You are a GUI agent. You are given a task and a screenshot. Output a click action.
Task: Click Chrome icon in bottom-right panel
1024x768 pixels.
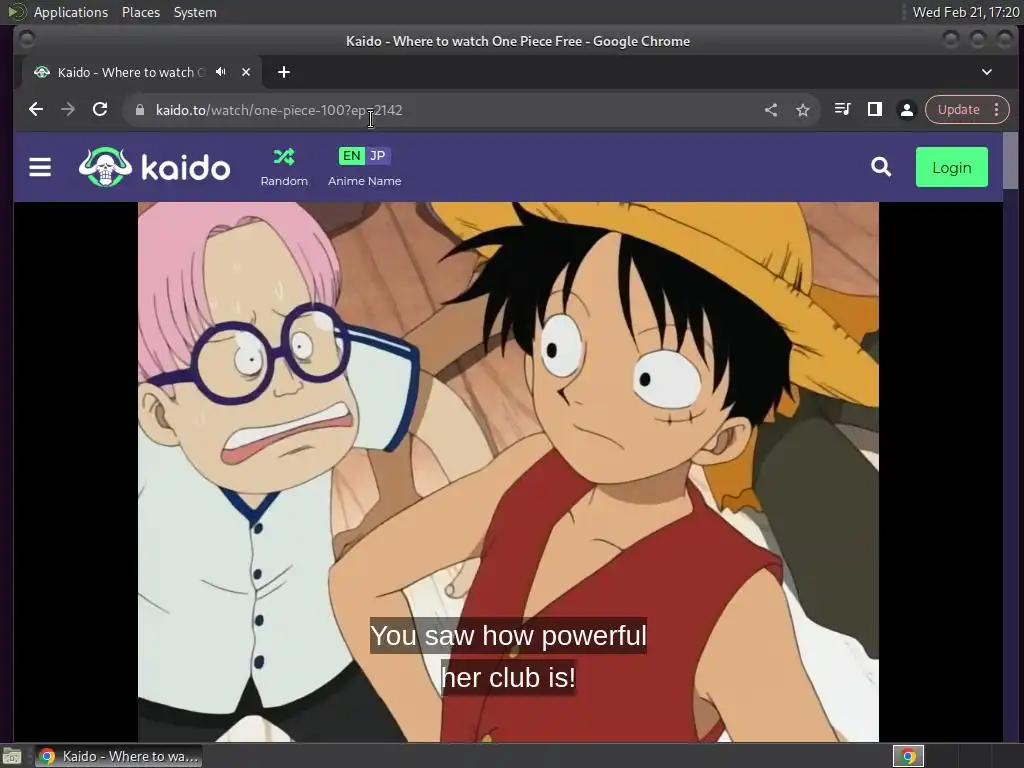coord(908,756)
